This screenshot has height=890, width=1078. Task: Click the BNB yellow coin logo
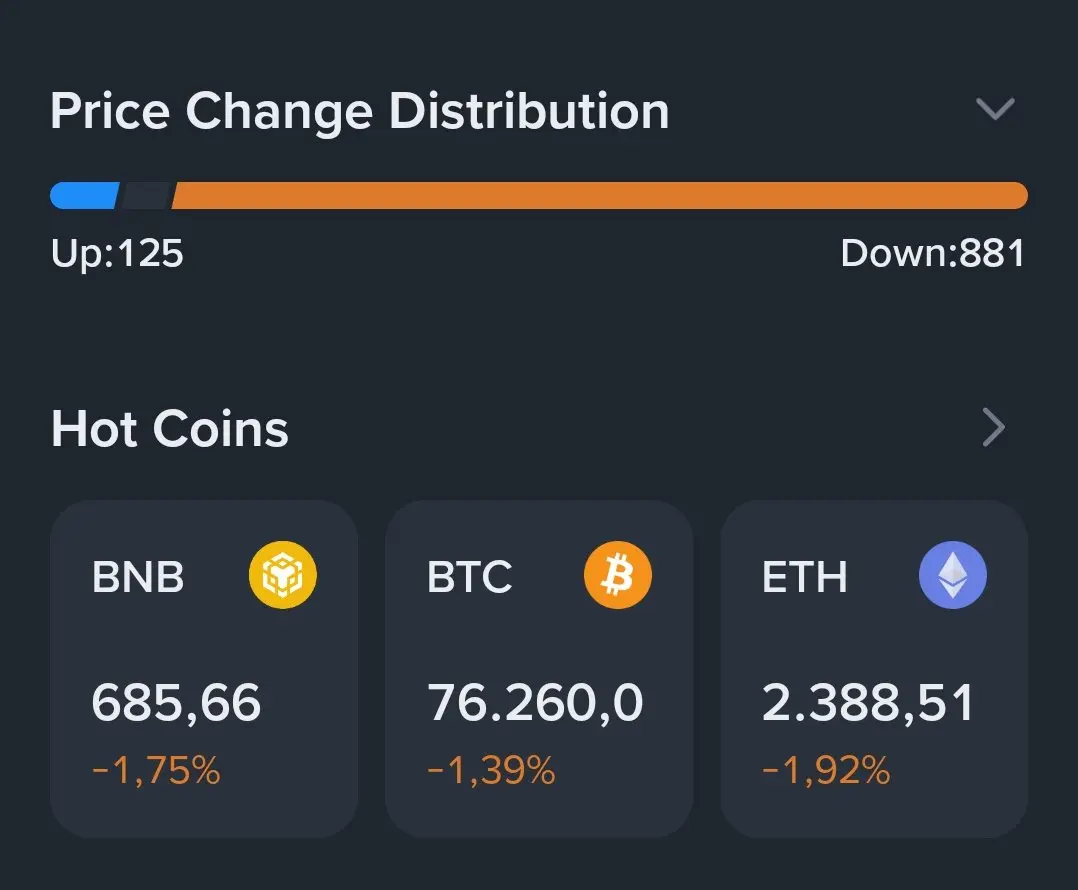coord(283,575)
